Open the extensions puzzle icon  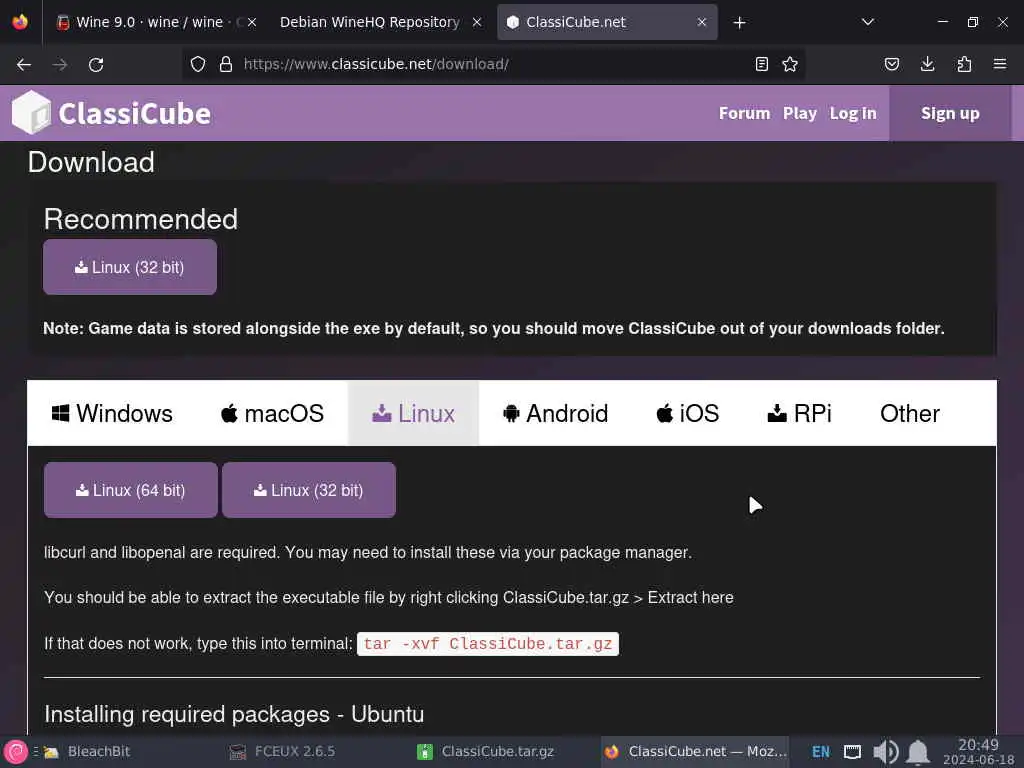(964, 64)
